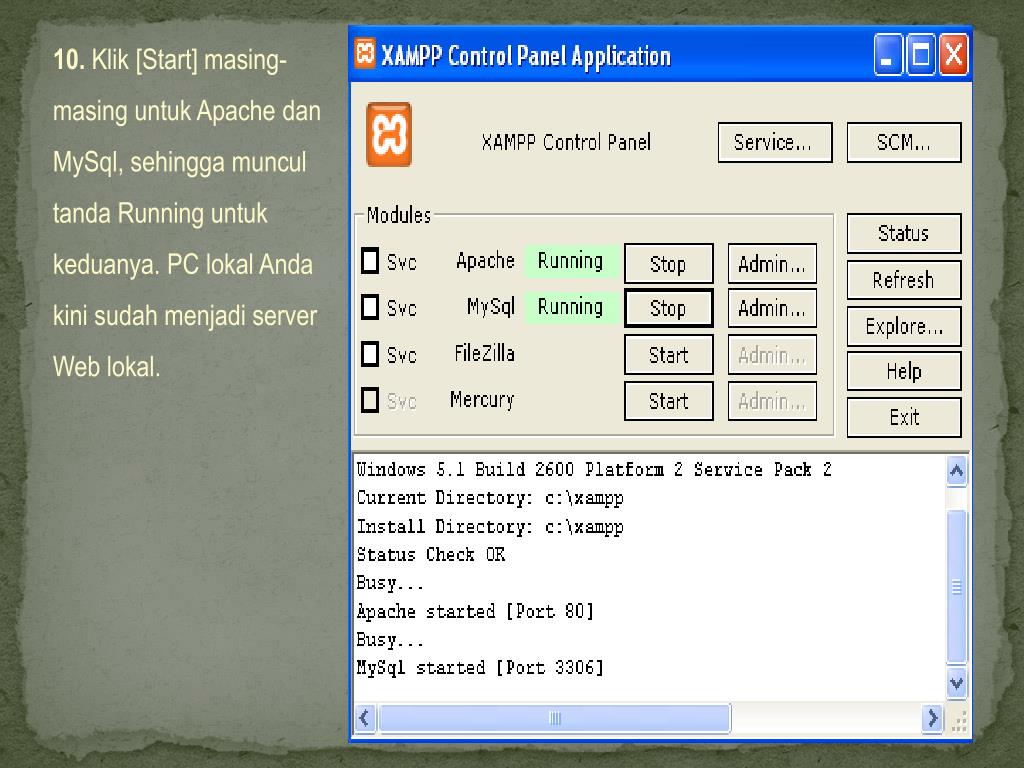The height and width of the screenshot is (768, 1024).
Task: Stop the Apache module
Action: 669,264
